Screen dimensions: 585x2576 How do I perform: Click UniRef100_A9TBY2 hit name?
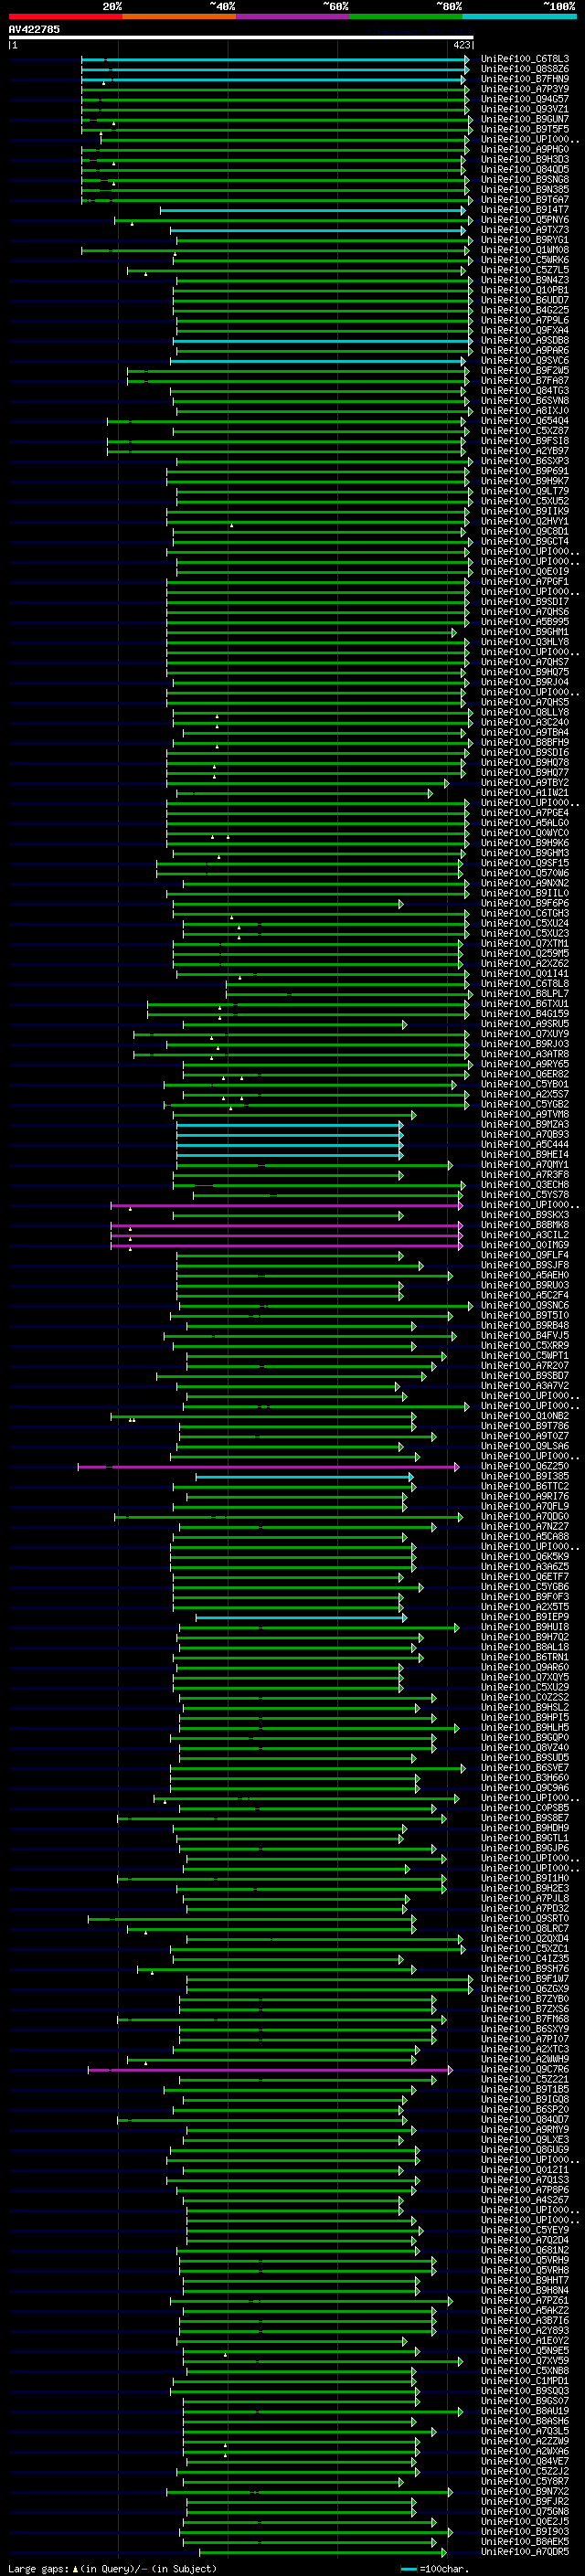525,783
